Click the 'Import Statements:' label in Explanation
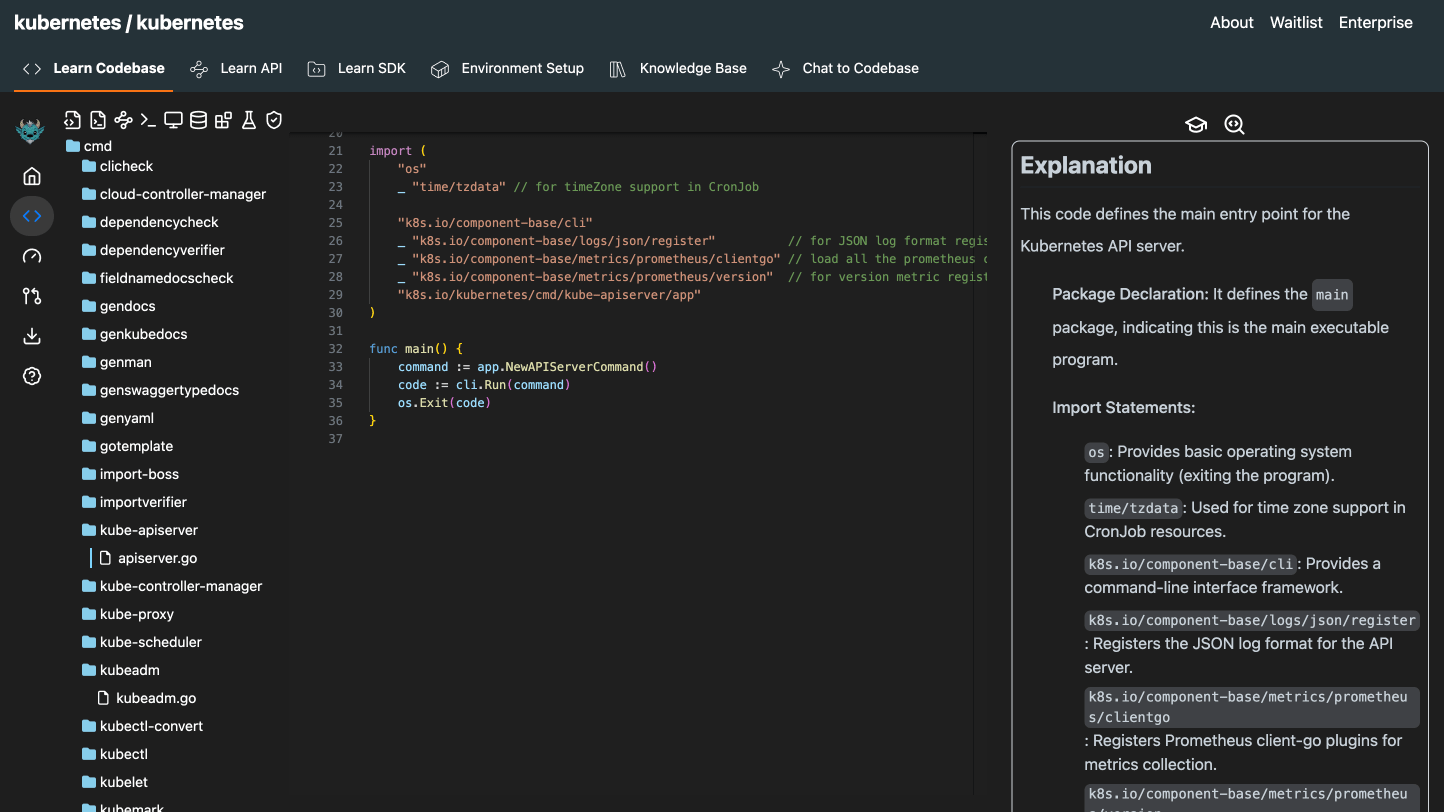This screenshot has width=1444, height=812. (1123, 408)
